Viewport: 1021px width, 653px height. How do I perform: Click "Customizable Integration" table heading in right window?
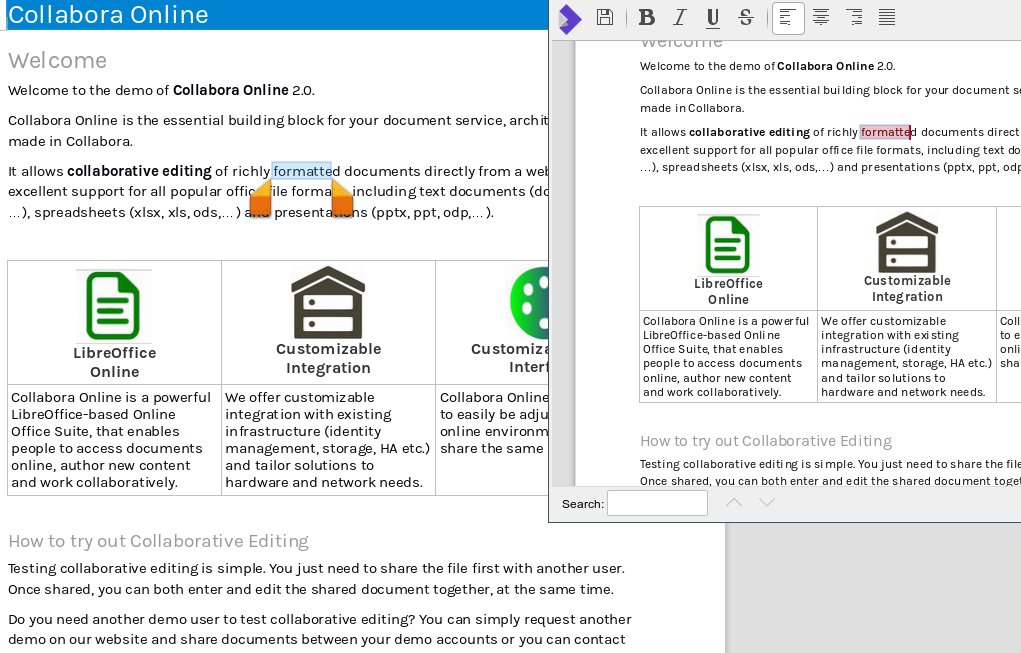(x=907, y=288)
